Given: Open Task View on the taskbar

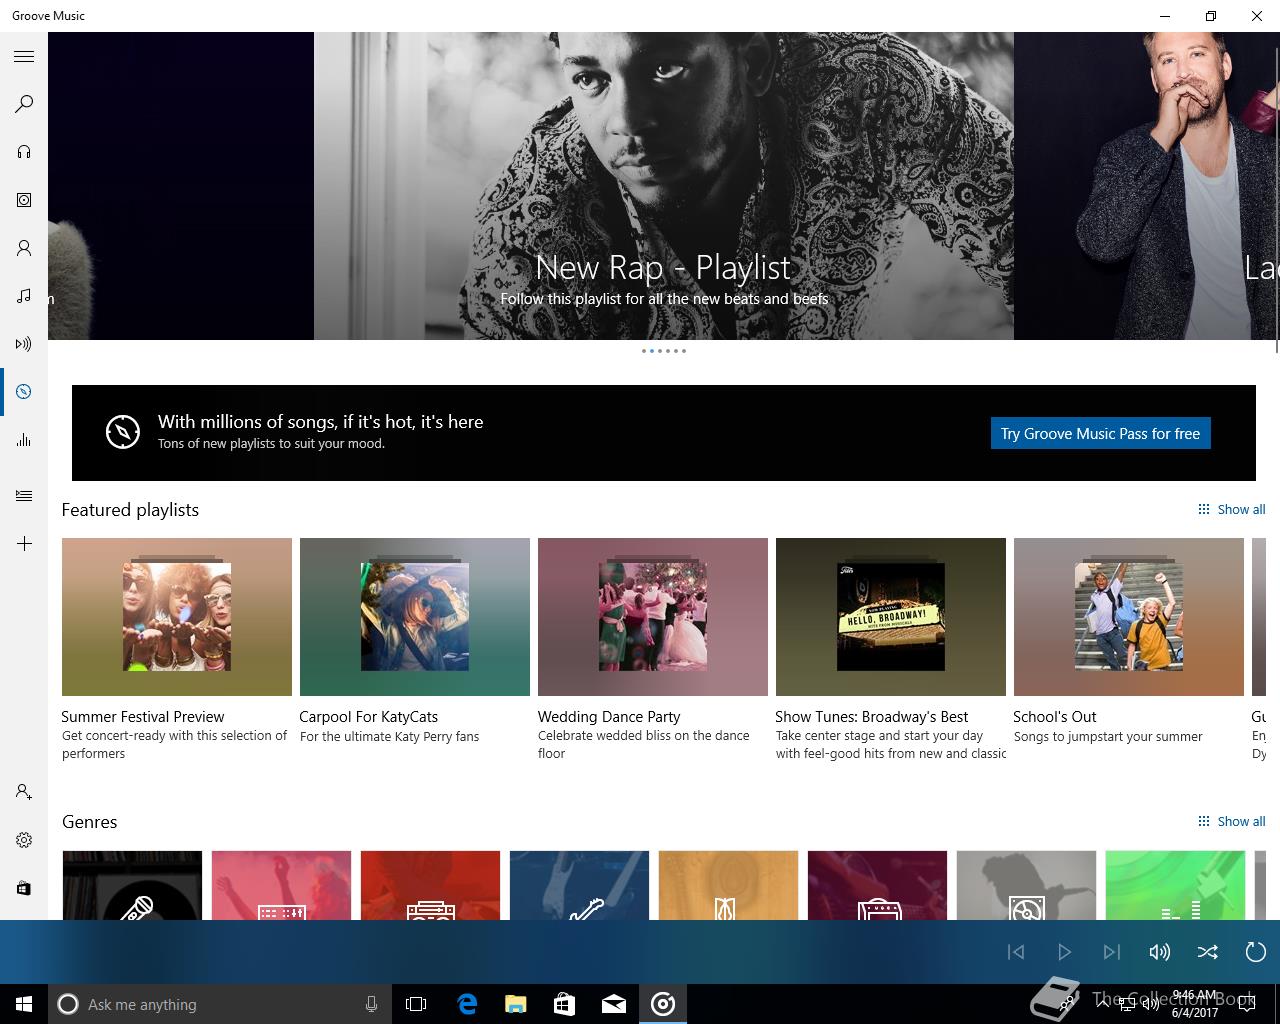Looking at the screenshot, I should (x=416, y=1004).
